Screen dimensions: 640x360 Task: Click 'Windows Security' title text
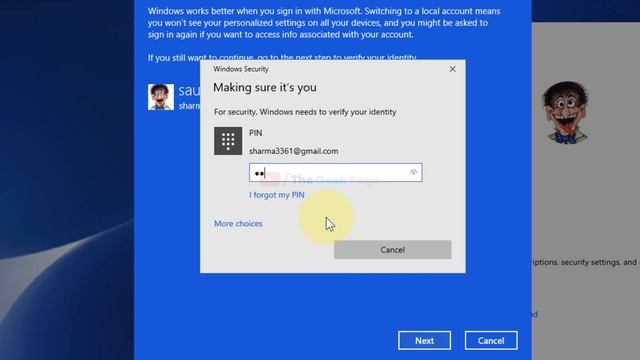(241, 69)
